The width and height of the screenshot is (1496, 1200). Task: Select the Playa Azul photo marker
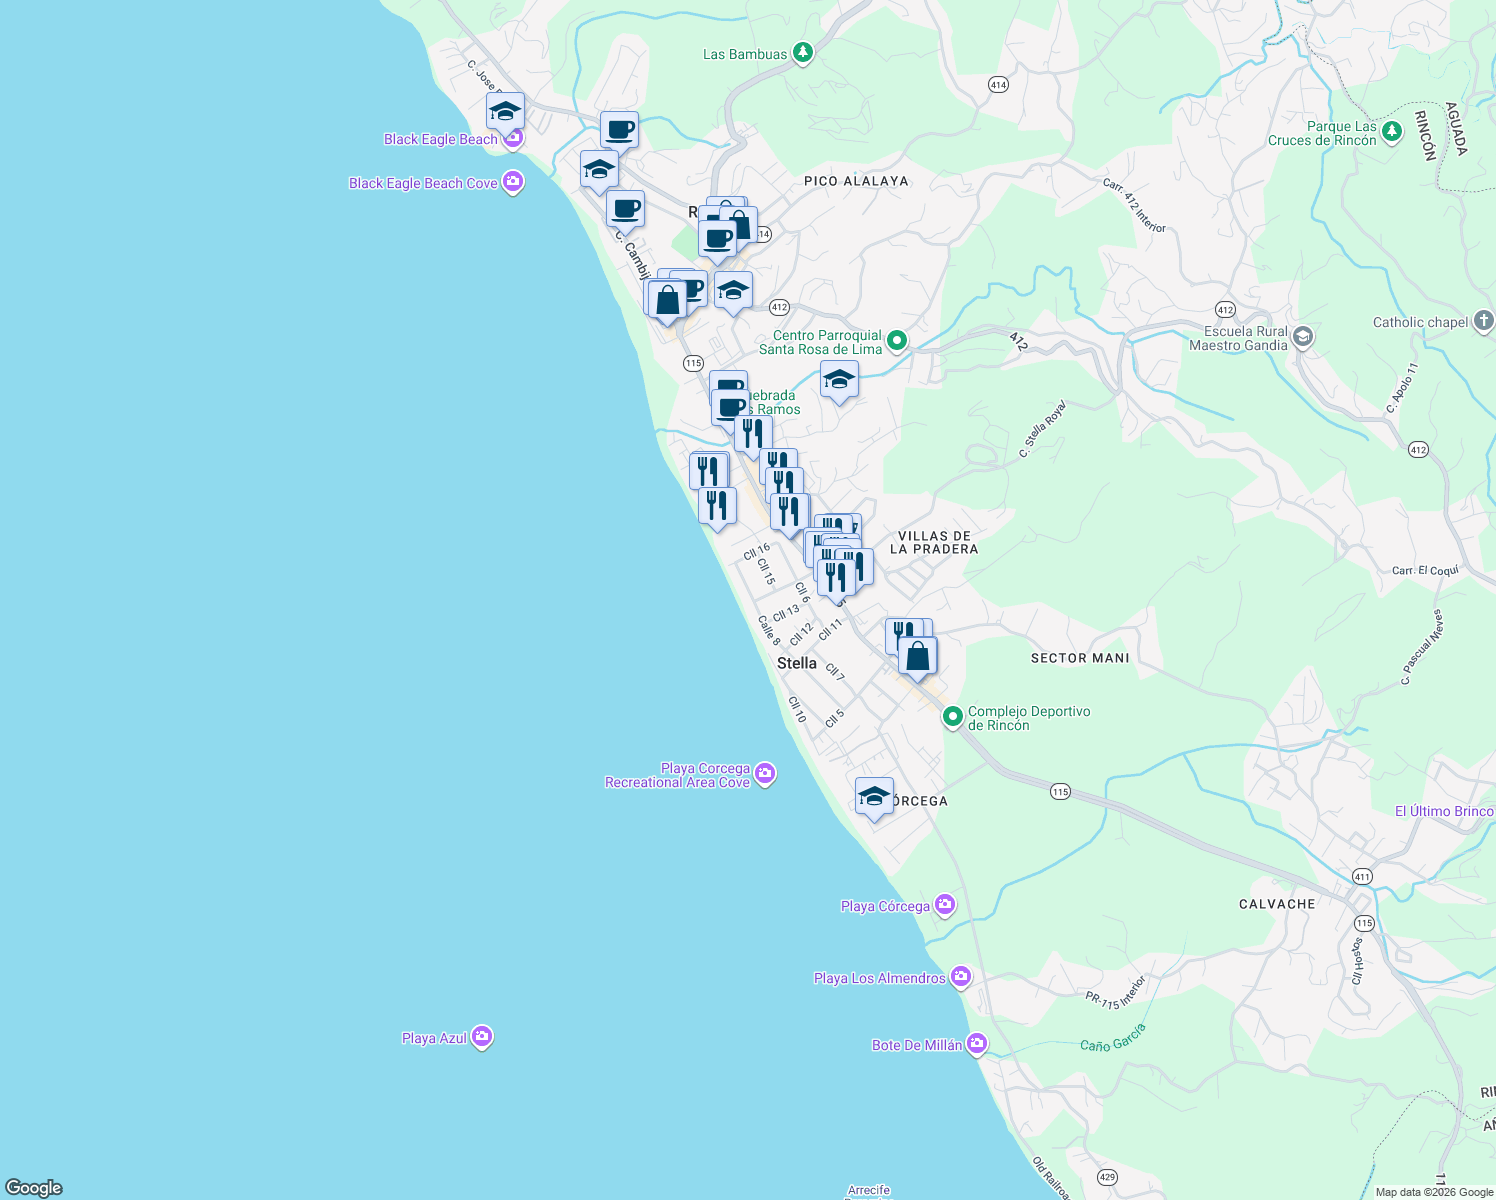482,1036
